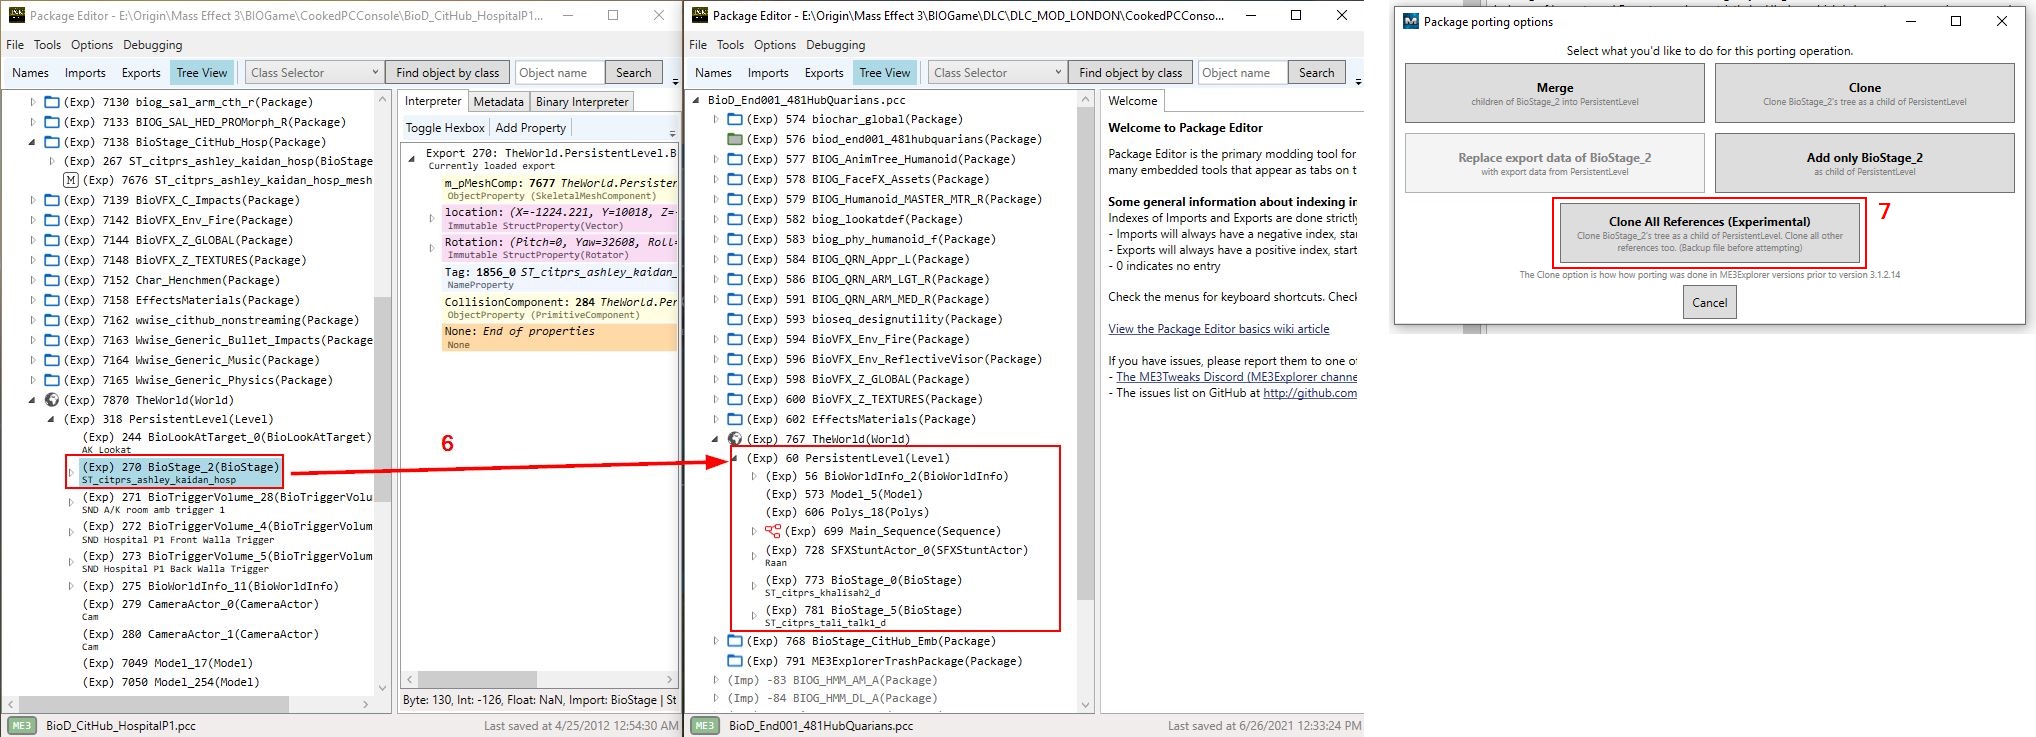2036x737 pixels.
Task: Click mesh icon of 7676 ST_citprs_ashley_kaidan_hosp_mesh
Action: pos(71,180)
